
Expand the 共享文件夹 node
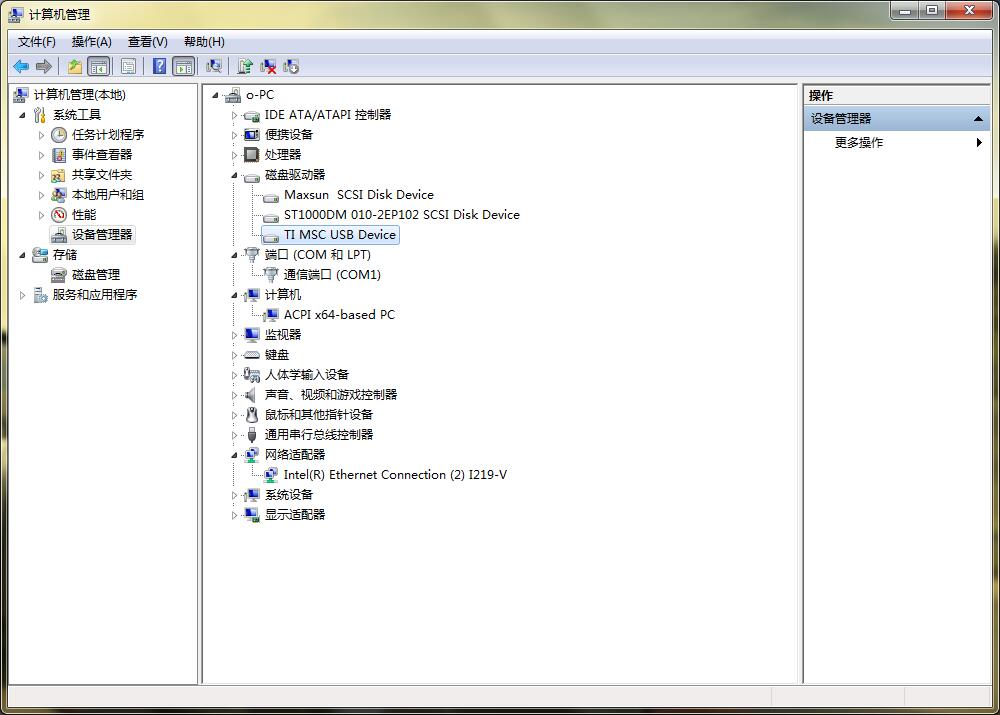tap(41, 175)
